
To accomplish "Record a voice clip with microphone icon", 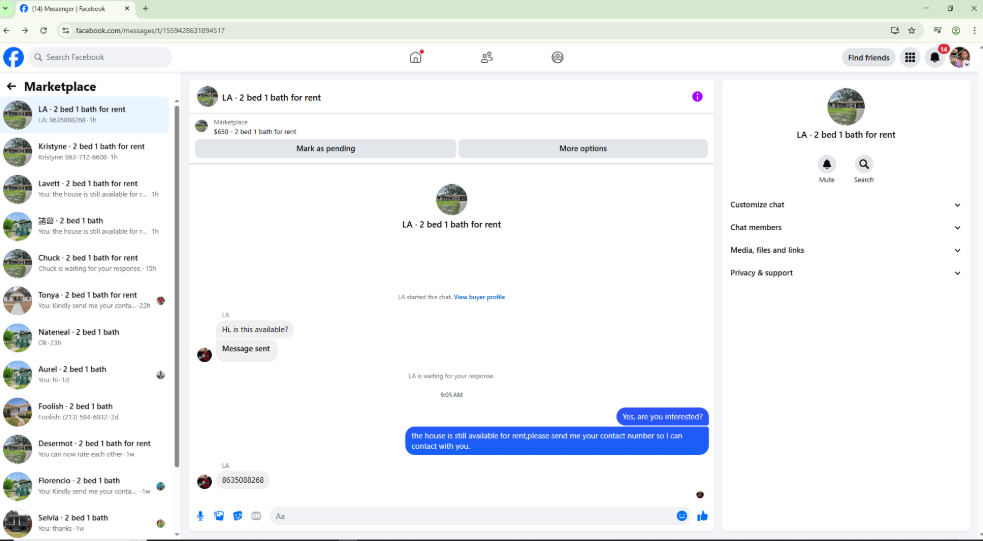I will (x=200, y=516).
